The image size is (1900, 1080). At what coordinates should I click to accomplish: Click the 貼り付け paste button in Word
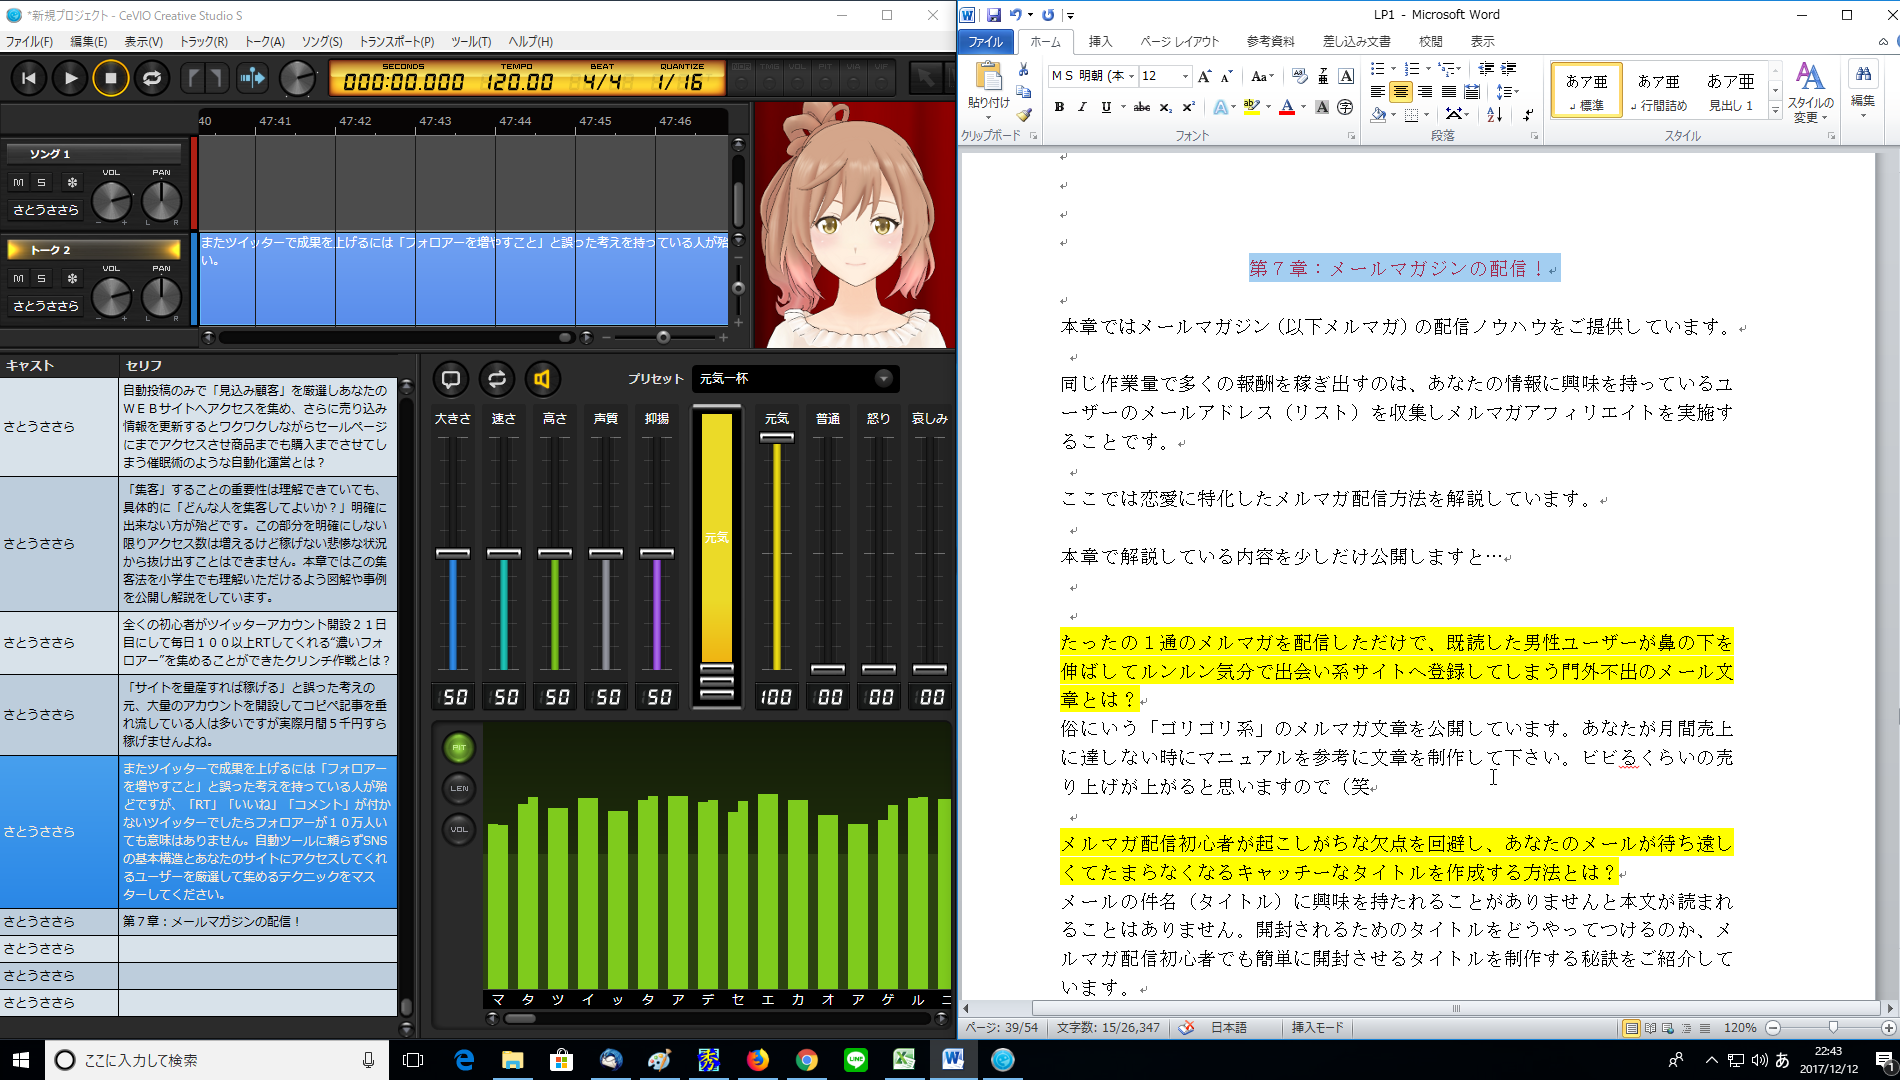(x=988, y=87)
